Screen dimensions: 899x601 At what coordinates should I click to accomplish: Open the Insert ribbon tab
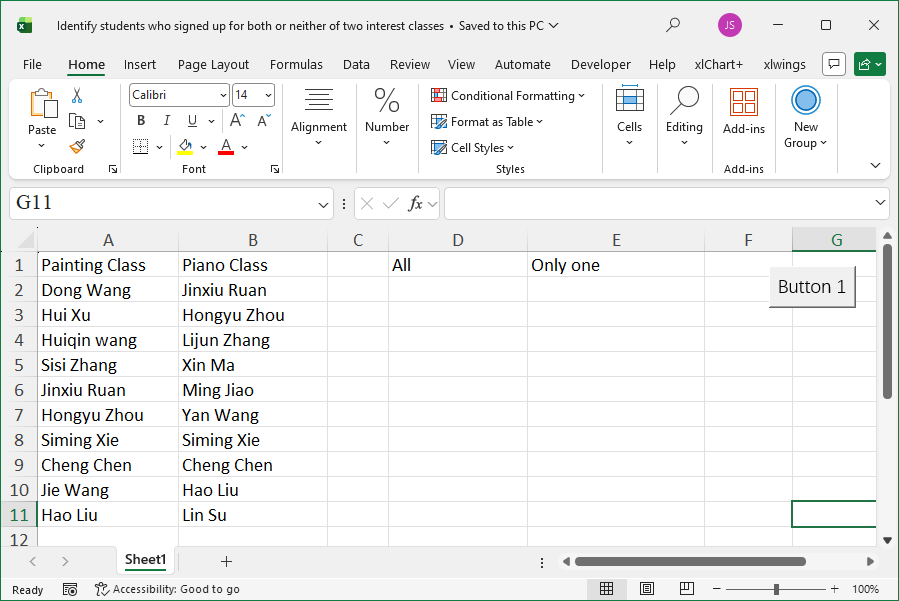[139, 64]
